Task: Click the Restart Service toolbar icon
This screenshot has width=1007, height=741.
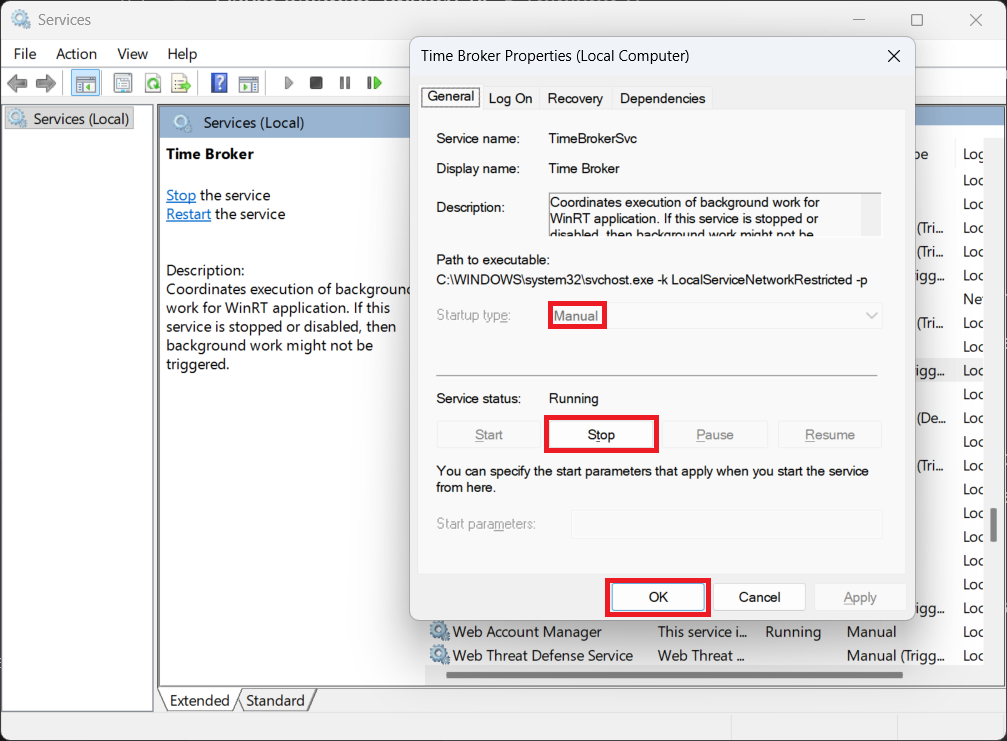Action: (x=374, y=83)
